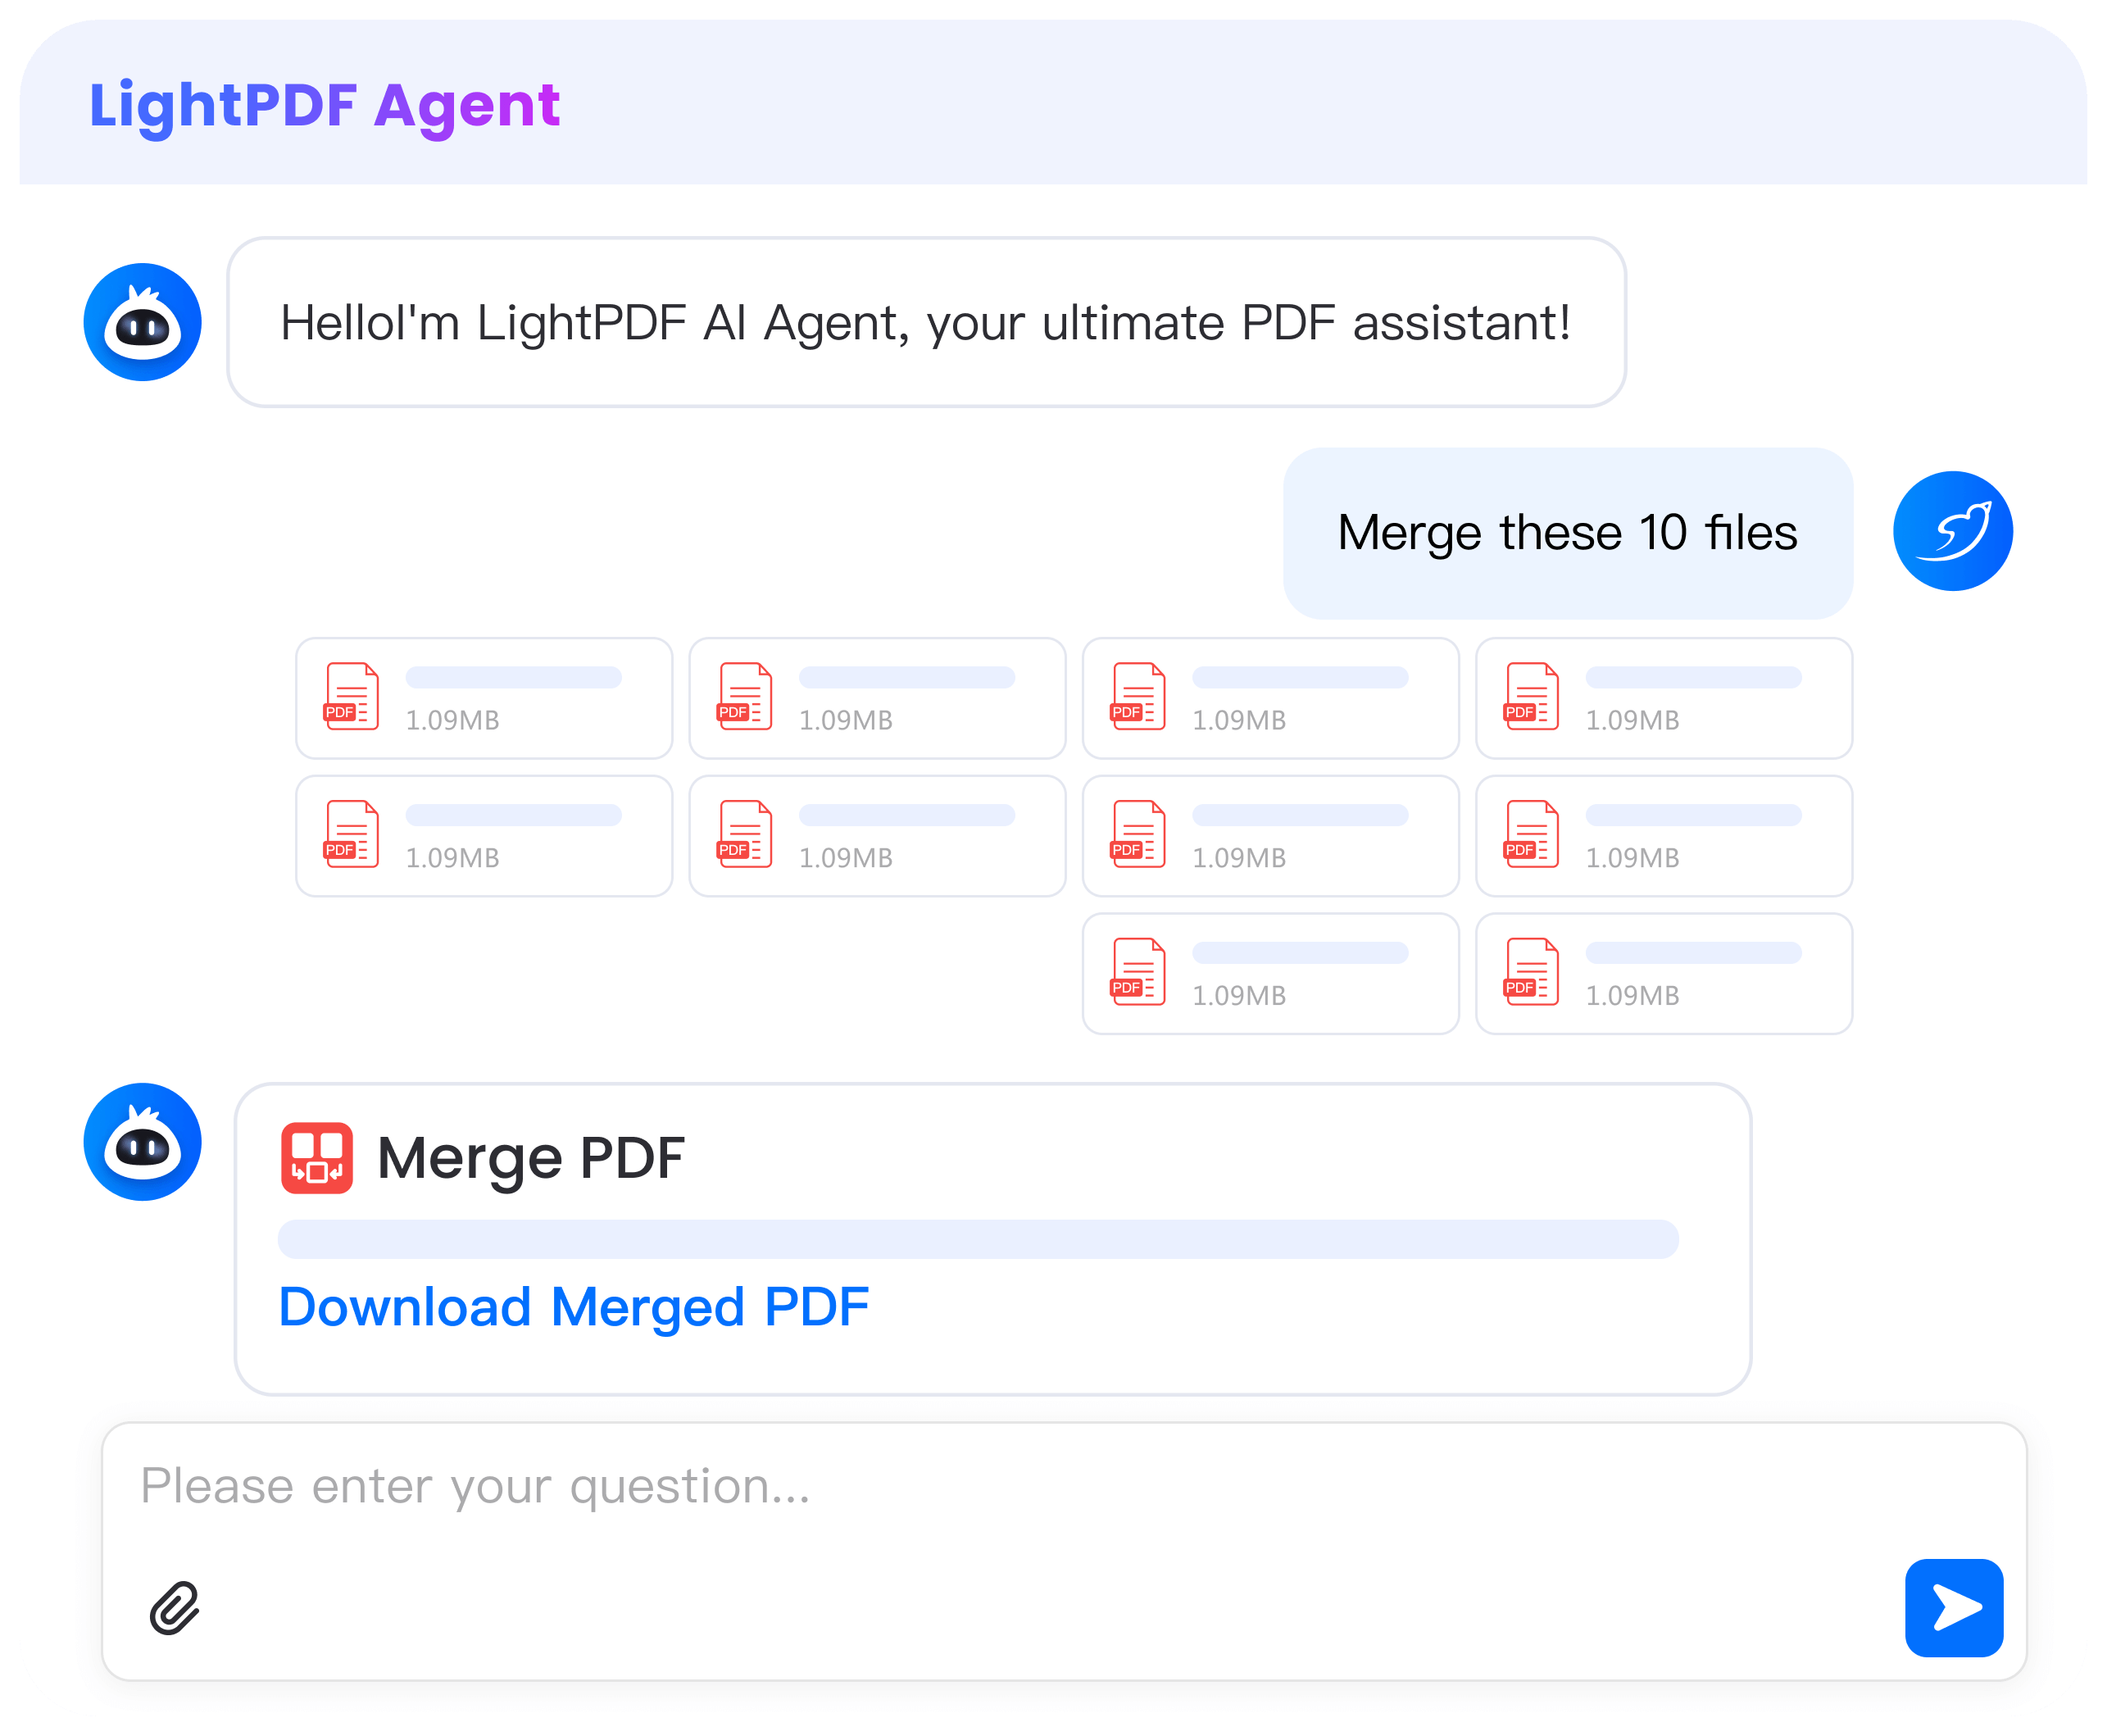Viewport: 2107px width, 1736px height.
Task: Click the Merge PDF heading text
Action: point(531,1159)
